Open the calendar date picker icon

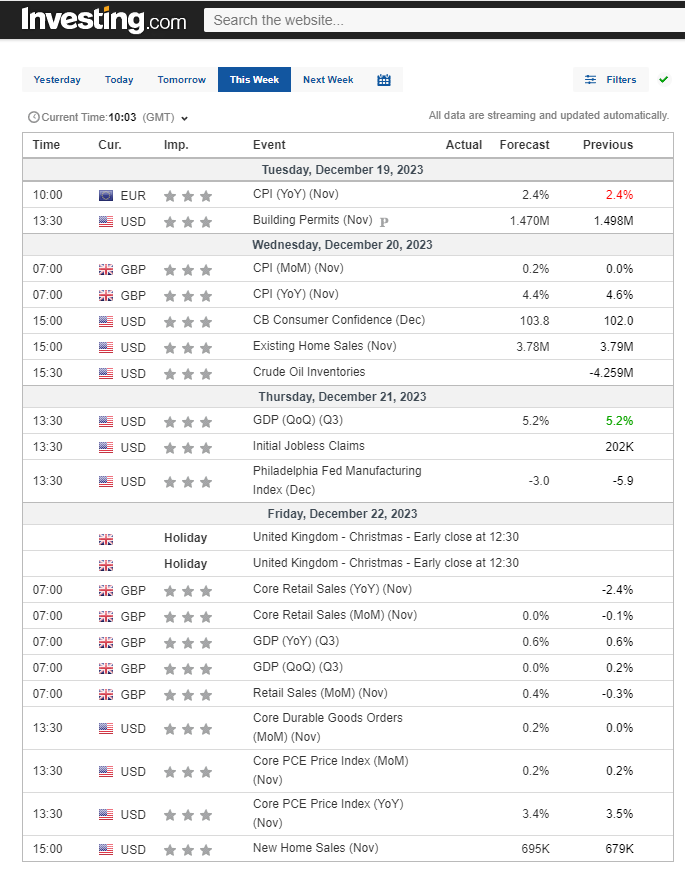click(384, 80)
